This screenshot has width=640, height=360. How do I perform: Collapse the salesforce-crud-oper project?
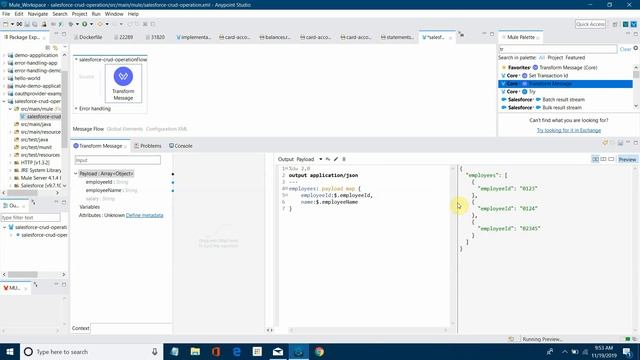4,101
